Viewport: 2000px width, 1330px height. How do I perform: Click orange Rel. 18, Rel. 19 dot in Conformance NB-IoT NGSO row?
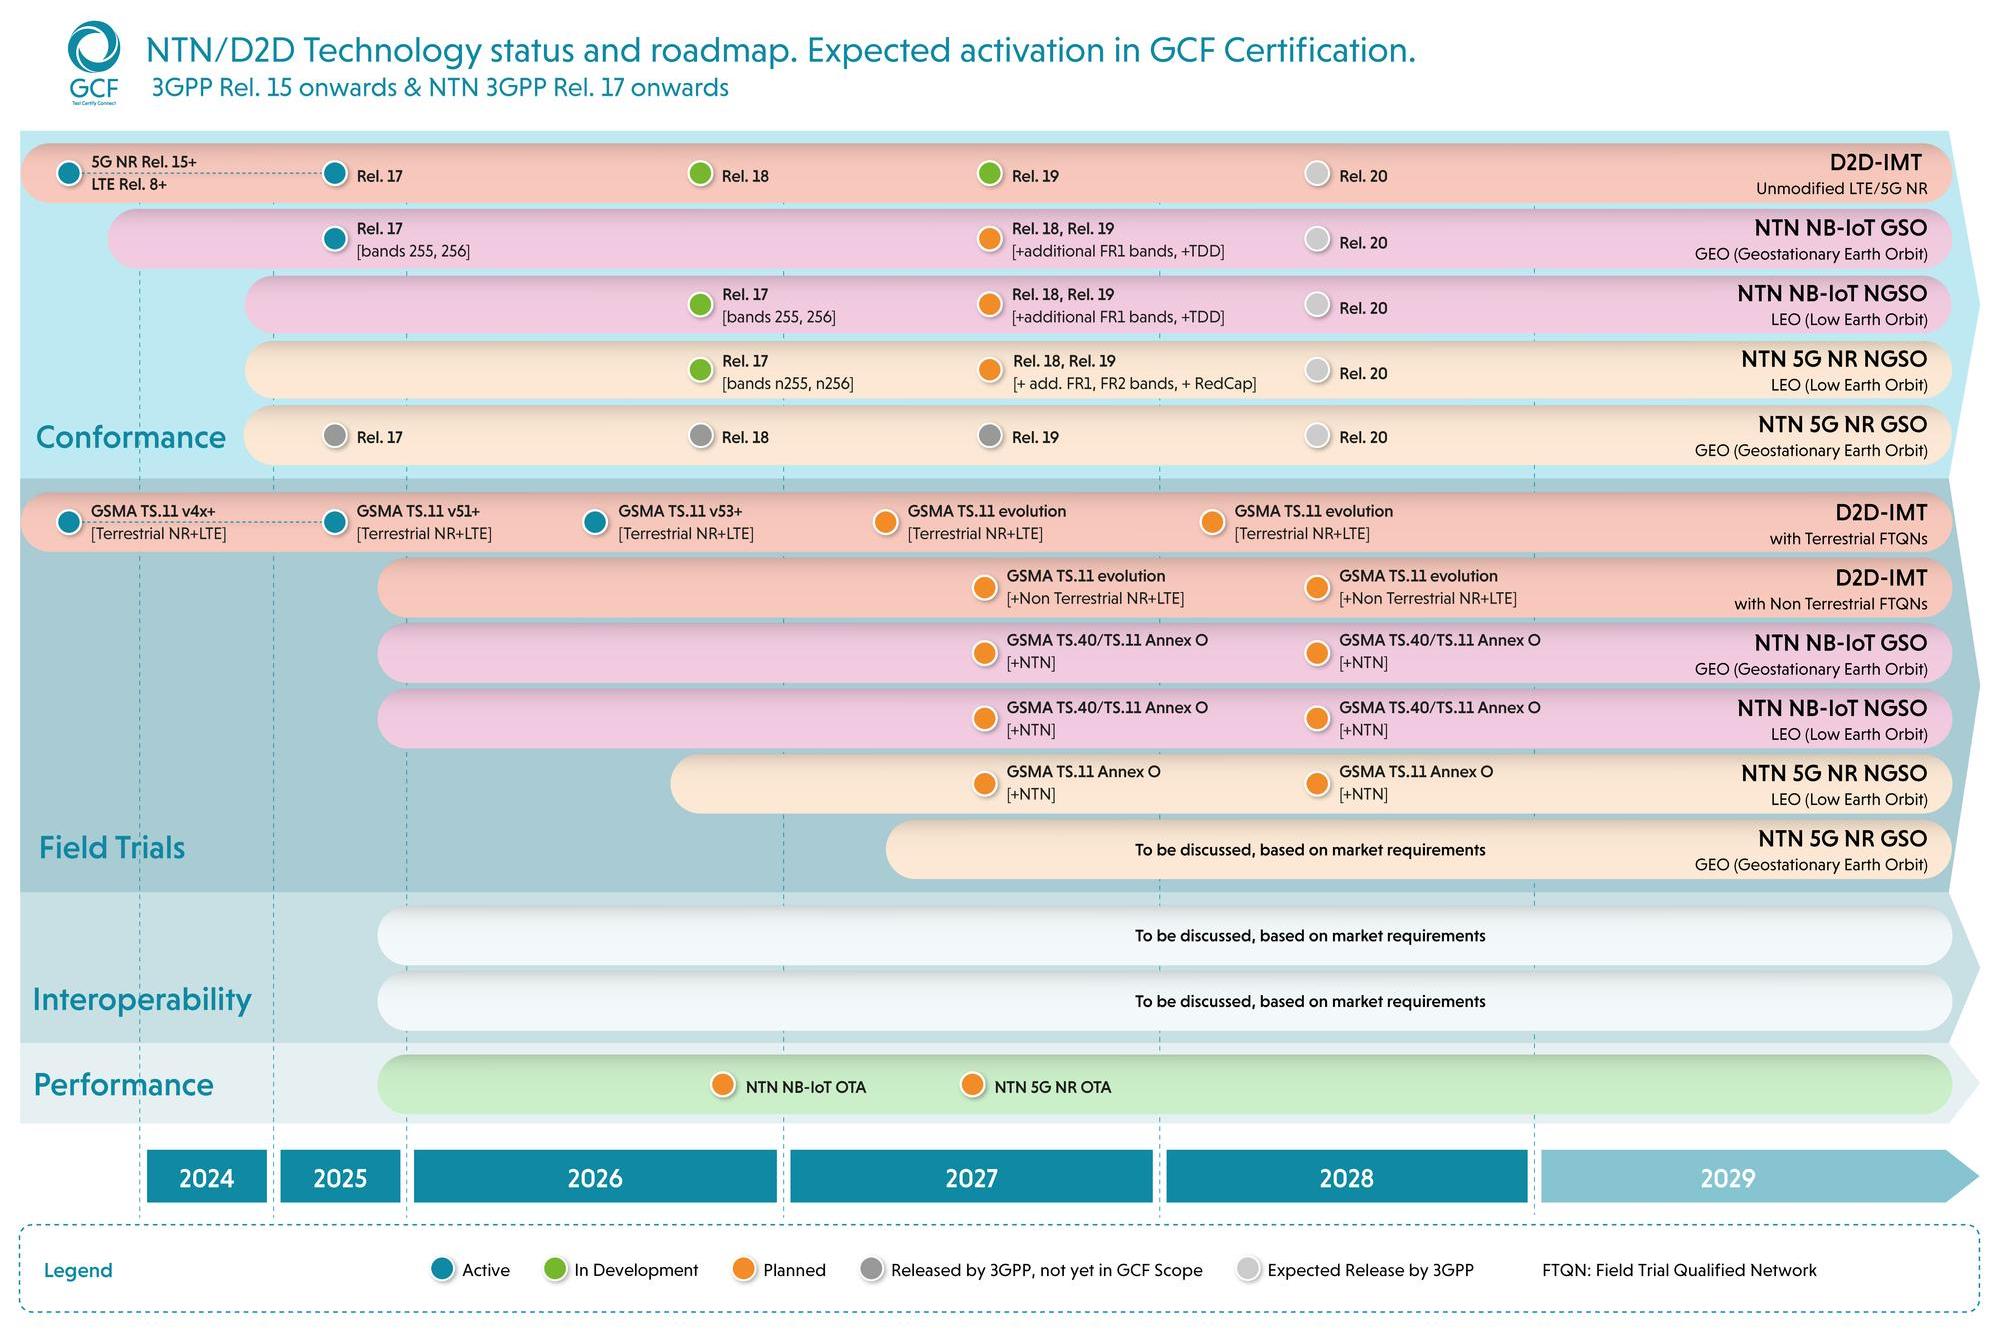click(990, 304)
